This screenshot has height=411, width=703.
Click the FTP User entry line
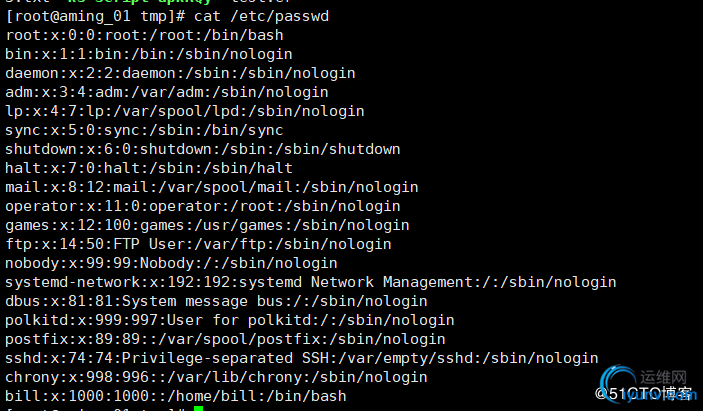[198, 244]
